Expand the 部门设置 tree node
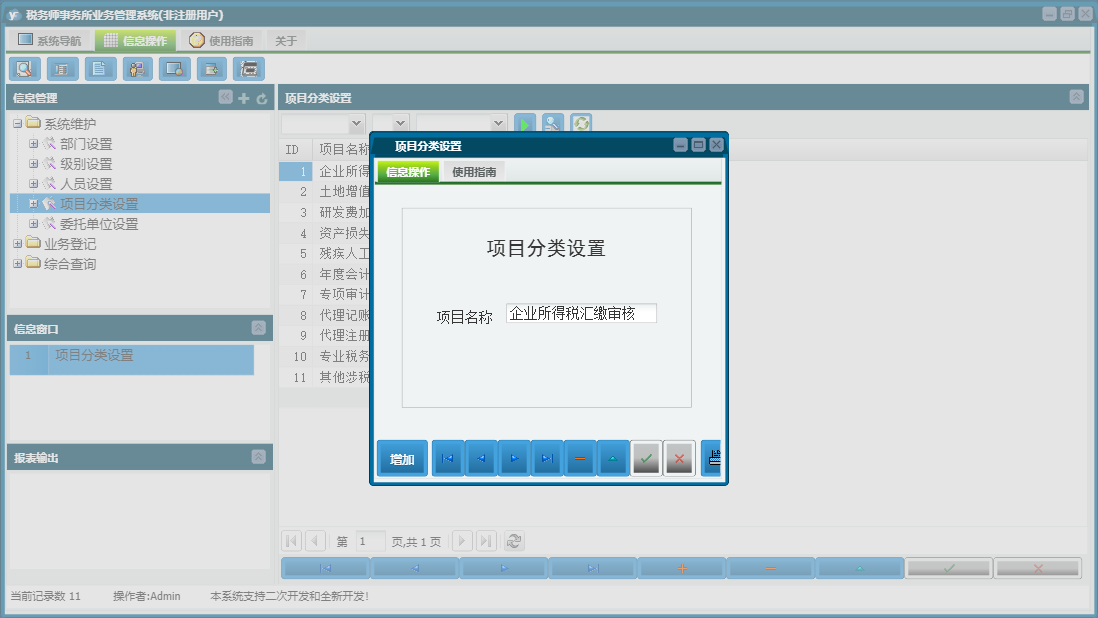This screenshot has width=1098, height=618. (x=33, y=143)
